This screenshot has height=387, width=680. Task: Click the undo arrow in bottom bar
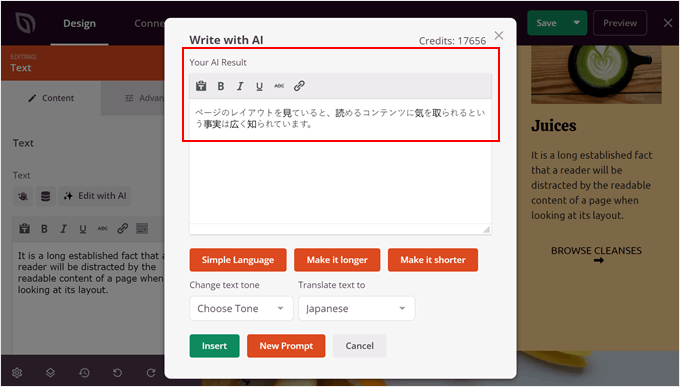(117, 372)
